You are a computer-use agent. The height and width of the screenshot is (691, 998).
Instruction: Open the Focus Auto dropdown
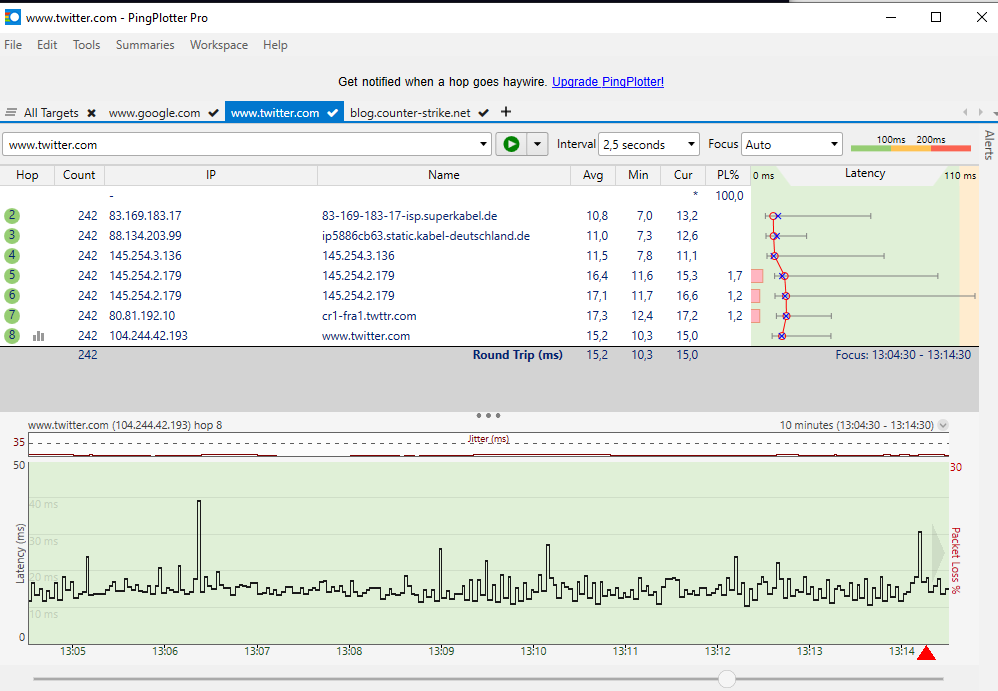792,144
